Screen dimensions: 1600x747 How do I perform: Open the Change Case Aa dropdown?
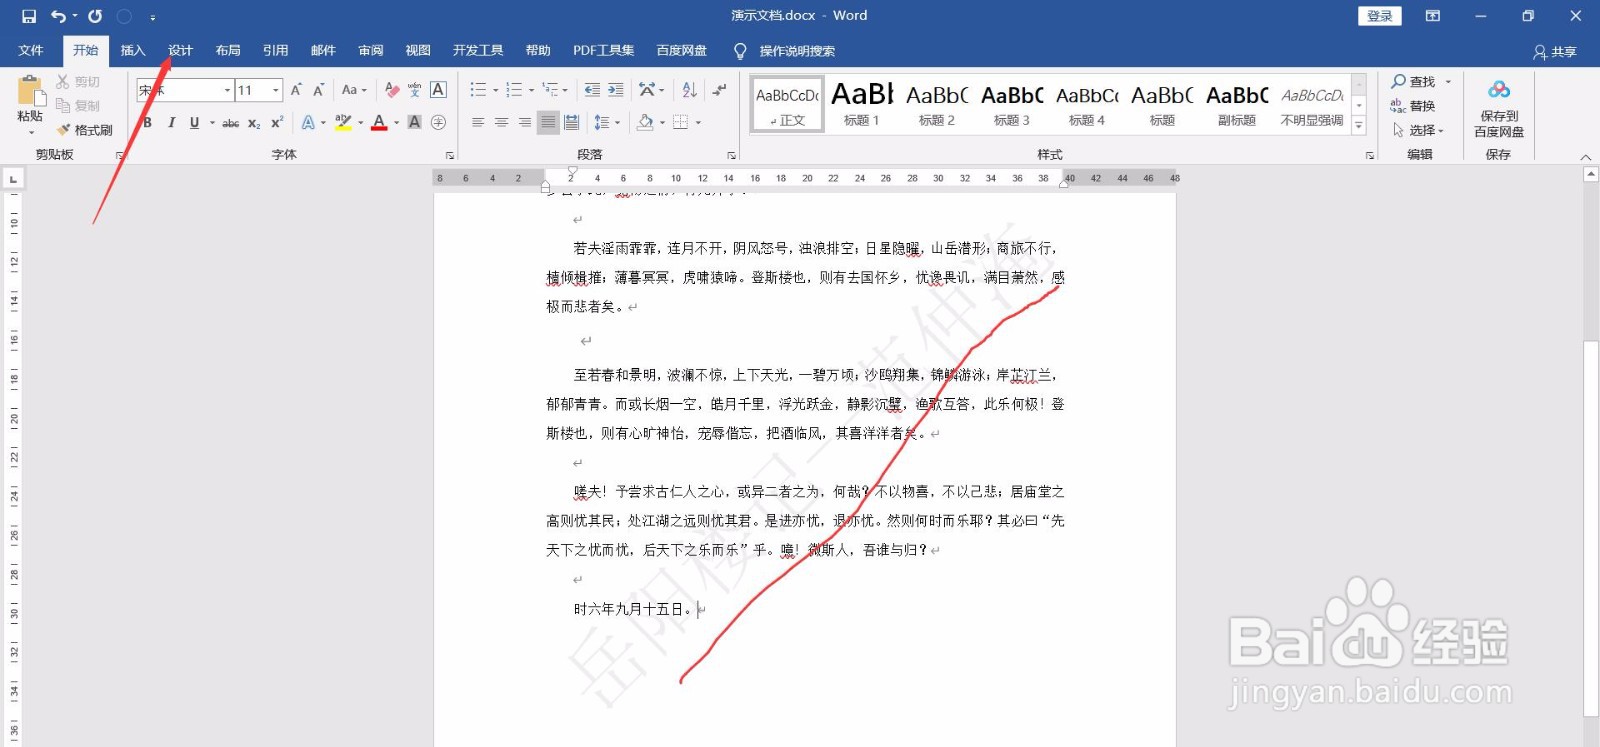pyautogui.click(x=354, y=90)
